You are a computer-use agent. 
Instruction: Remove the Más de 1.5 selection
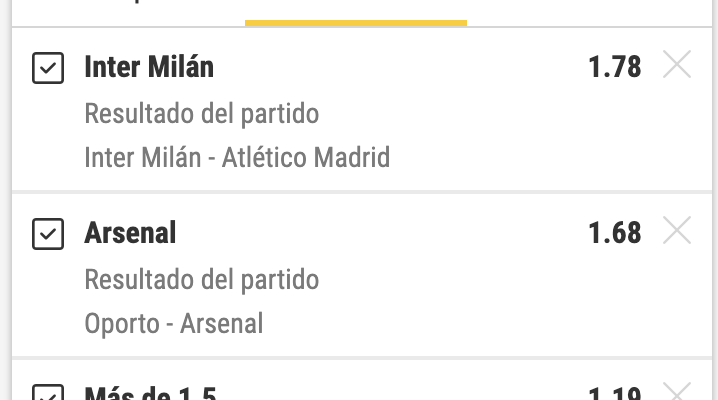click(x=677, y=392)
